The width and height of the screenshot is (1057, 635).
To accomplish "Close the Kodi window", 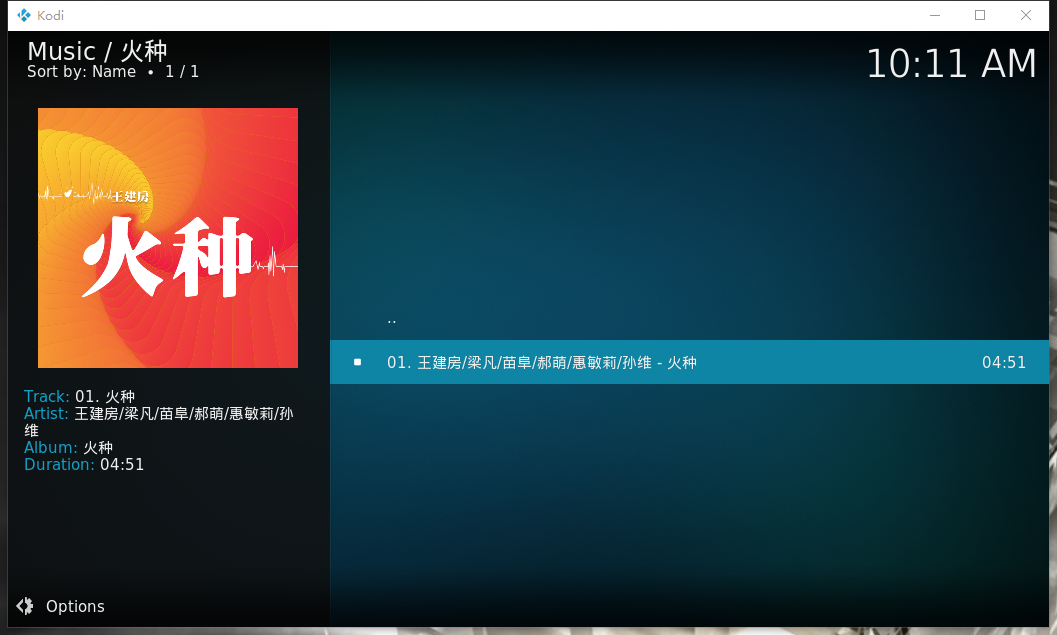I will click(x=1026, y=15).
